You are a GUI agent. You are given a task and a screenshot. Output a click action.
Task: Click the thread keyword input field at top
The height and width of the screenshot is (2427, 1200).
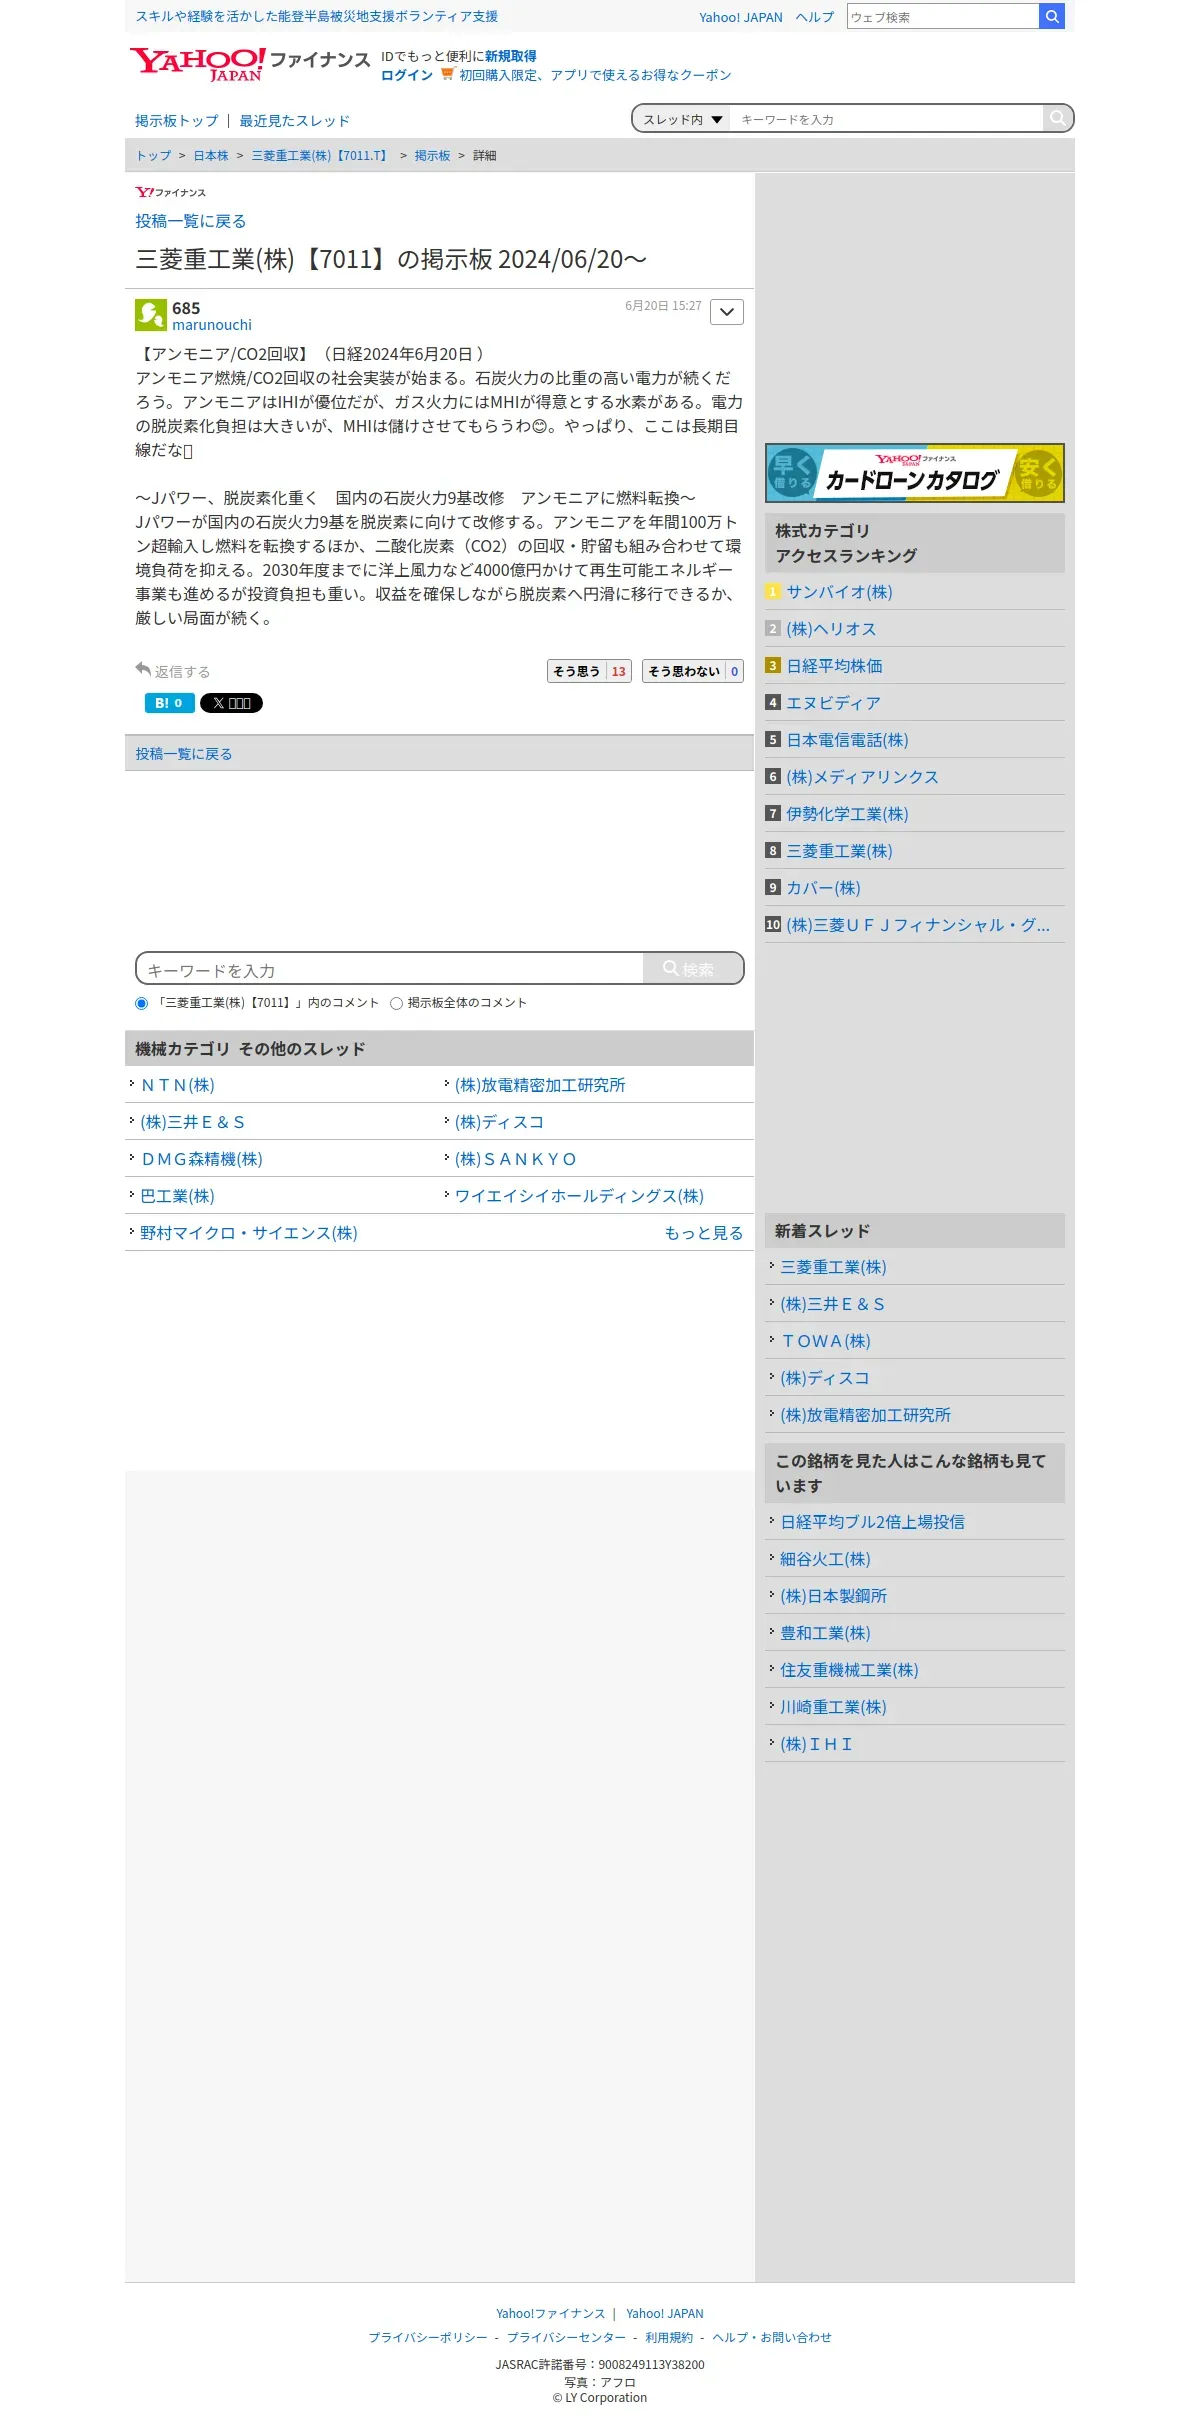[886, 119]
